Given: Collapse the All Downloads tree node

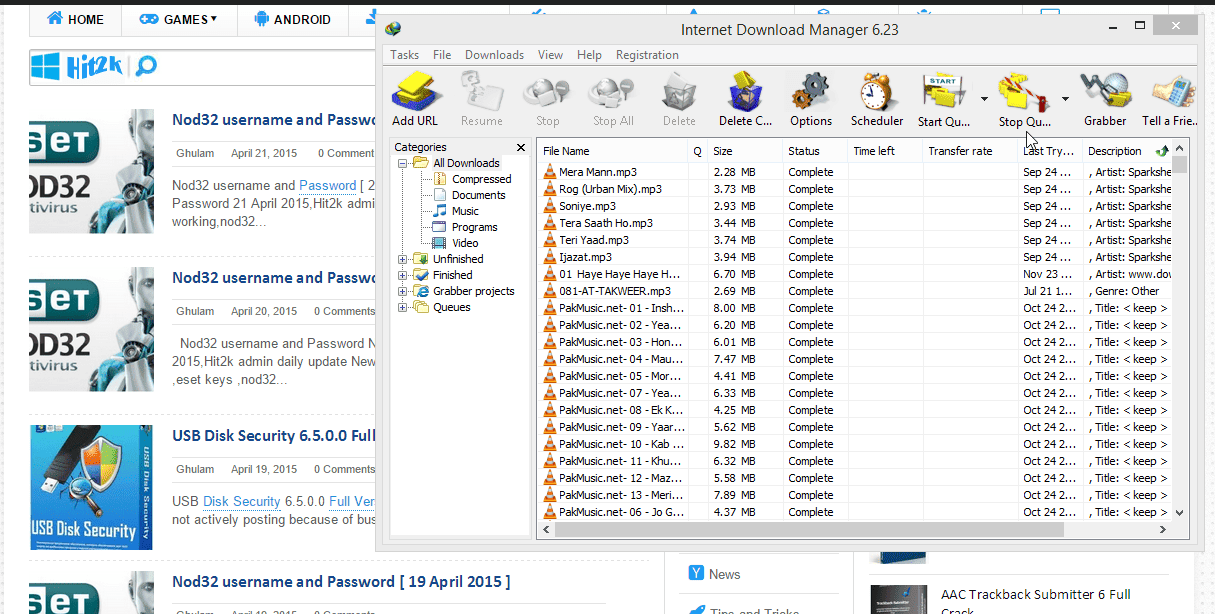Looking at the screenshot, I should tap(403, 163).
